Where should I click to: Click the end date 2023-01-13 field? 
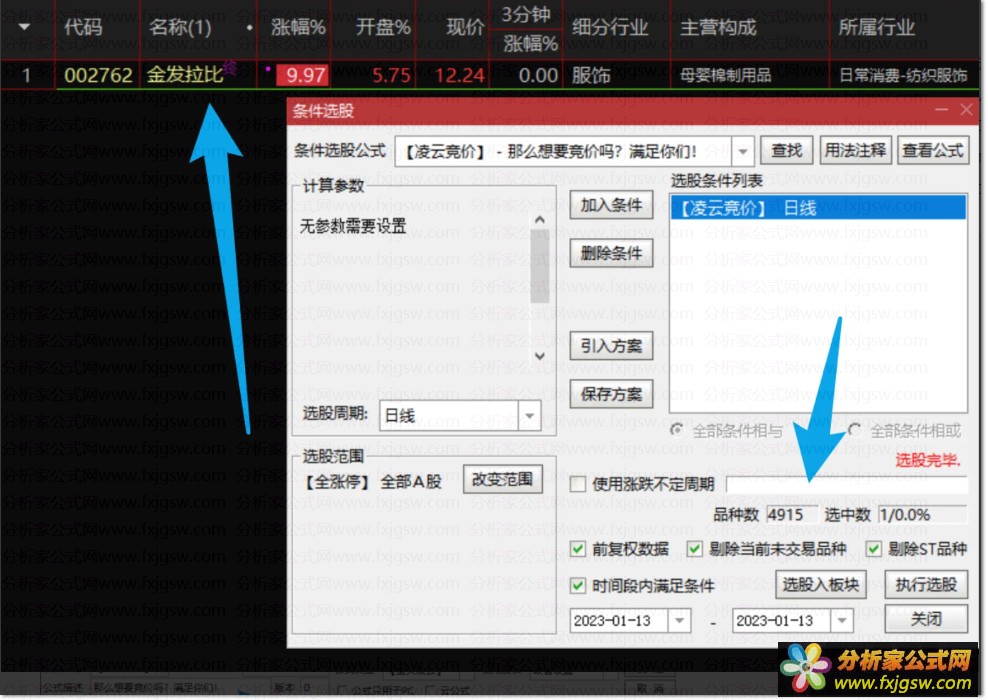(x=782, y=621)
